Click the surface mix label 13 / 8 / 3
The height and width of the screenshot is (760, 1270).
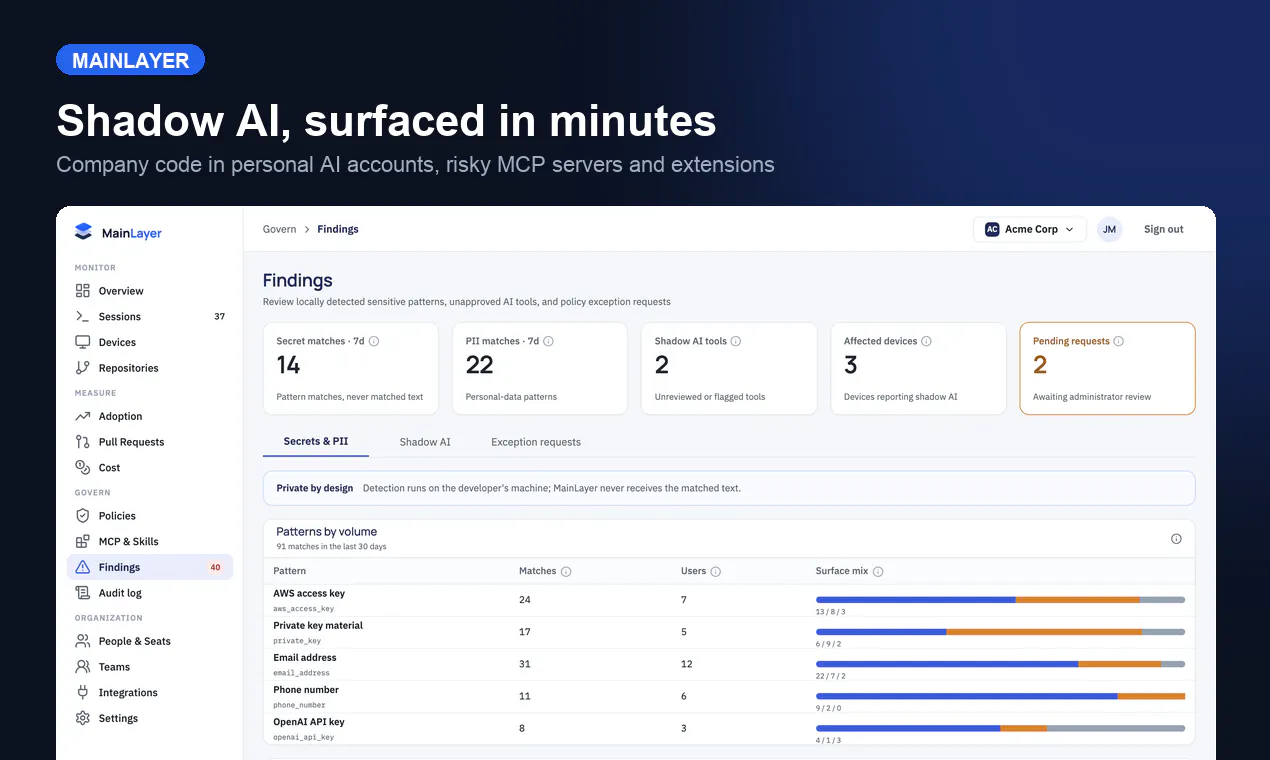pos(830,611)
